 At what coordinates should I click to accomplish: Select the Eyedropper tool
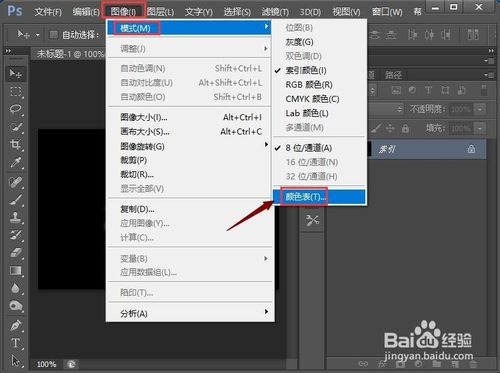(x=15, y=162)
